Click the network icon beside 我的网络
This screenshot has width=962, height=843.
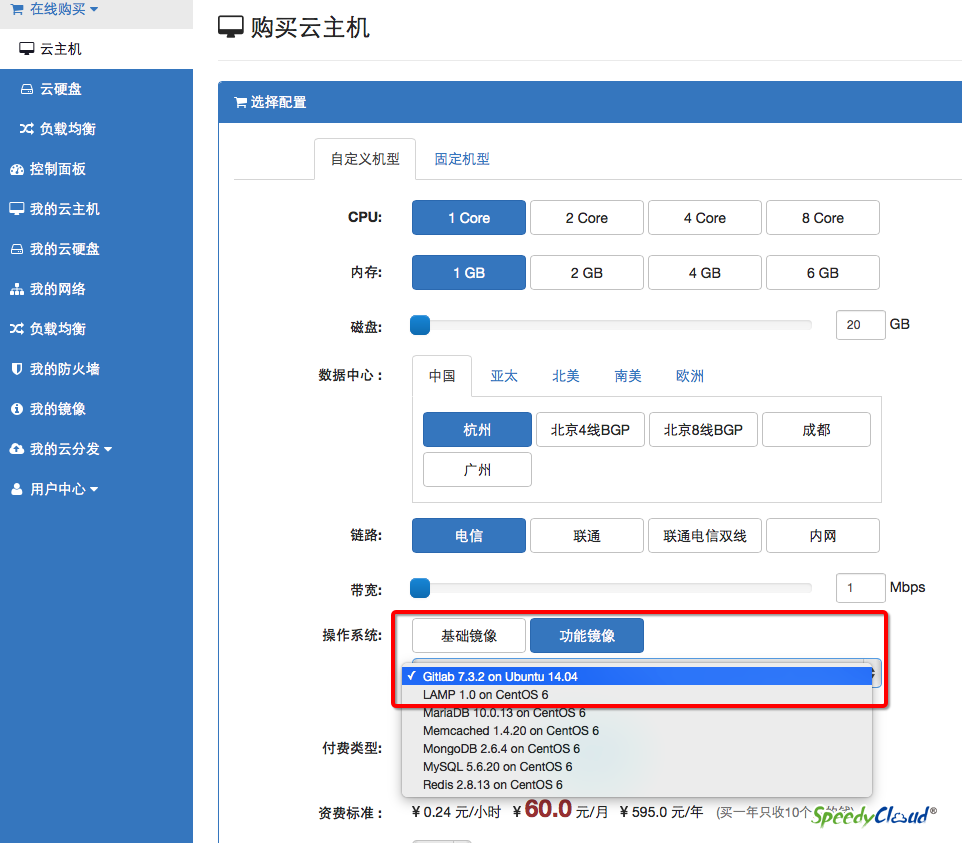click(x=17, y=289)
